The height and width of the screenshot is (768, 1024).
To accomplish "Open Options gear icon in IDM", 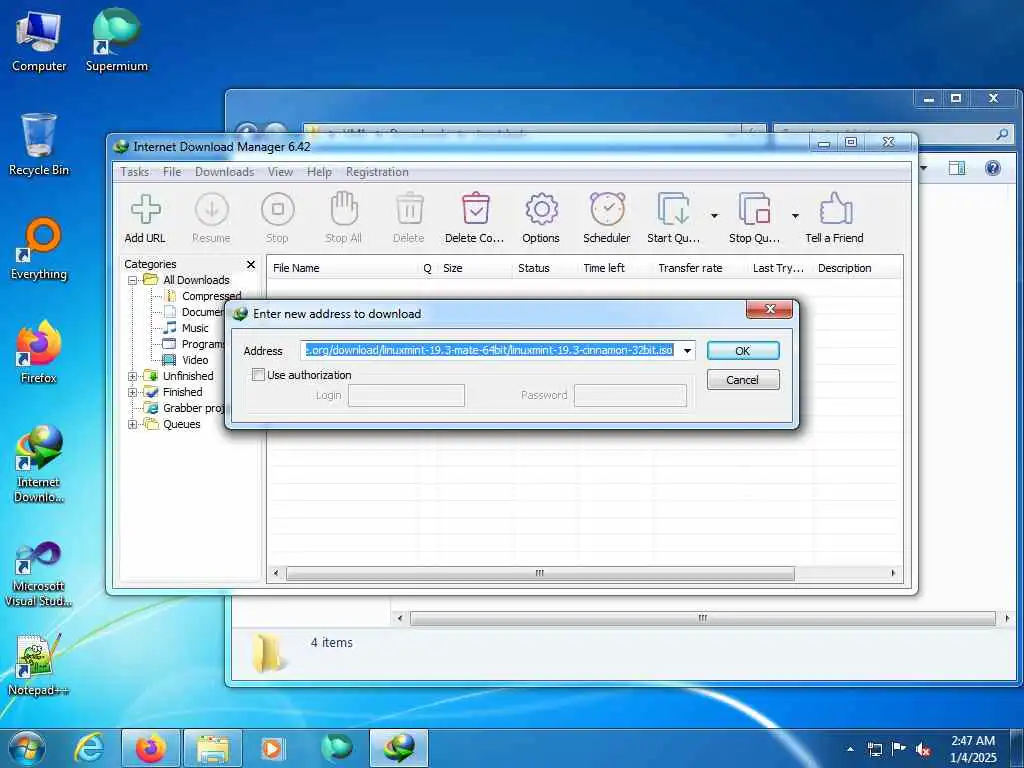I will (x=541, y=210).
